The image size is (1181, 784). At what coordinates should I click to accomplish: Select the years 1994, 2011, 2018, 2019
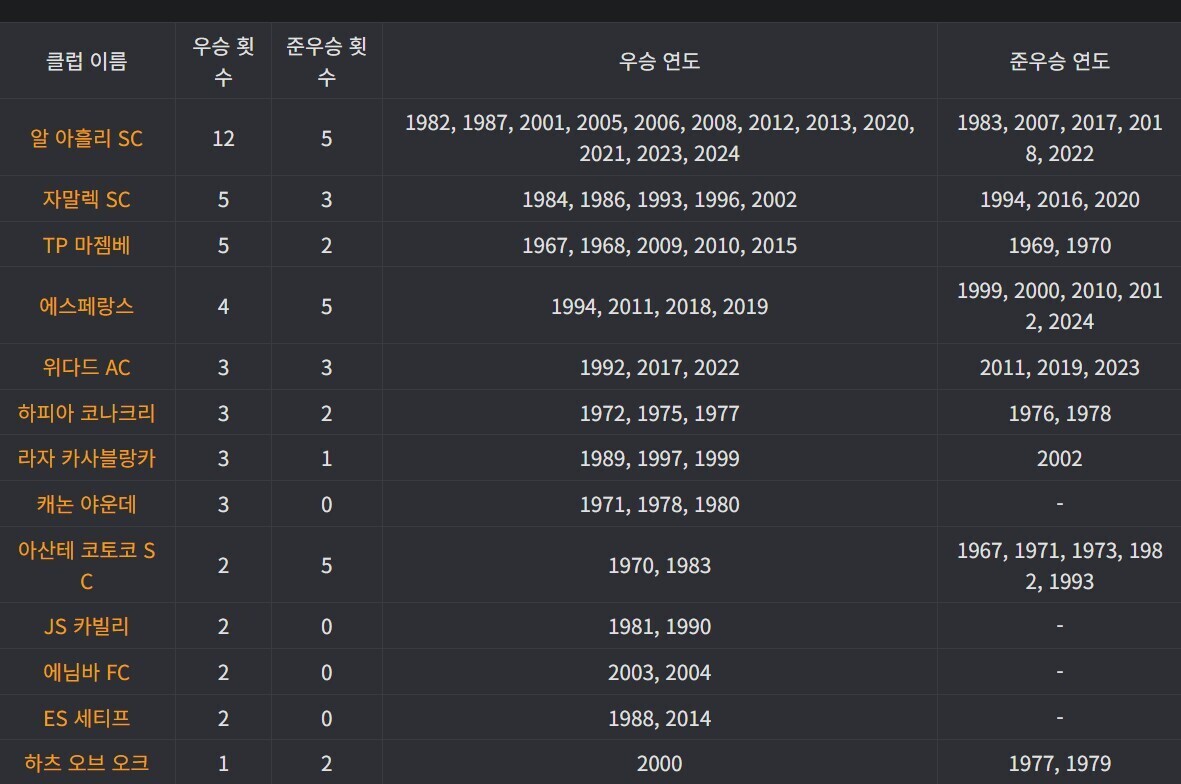click(x=660, y=307)
